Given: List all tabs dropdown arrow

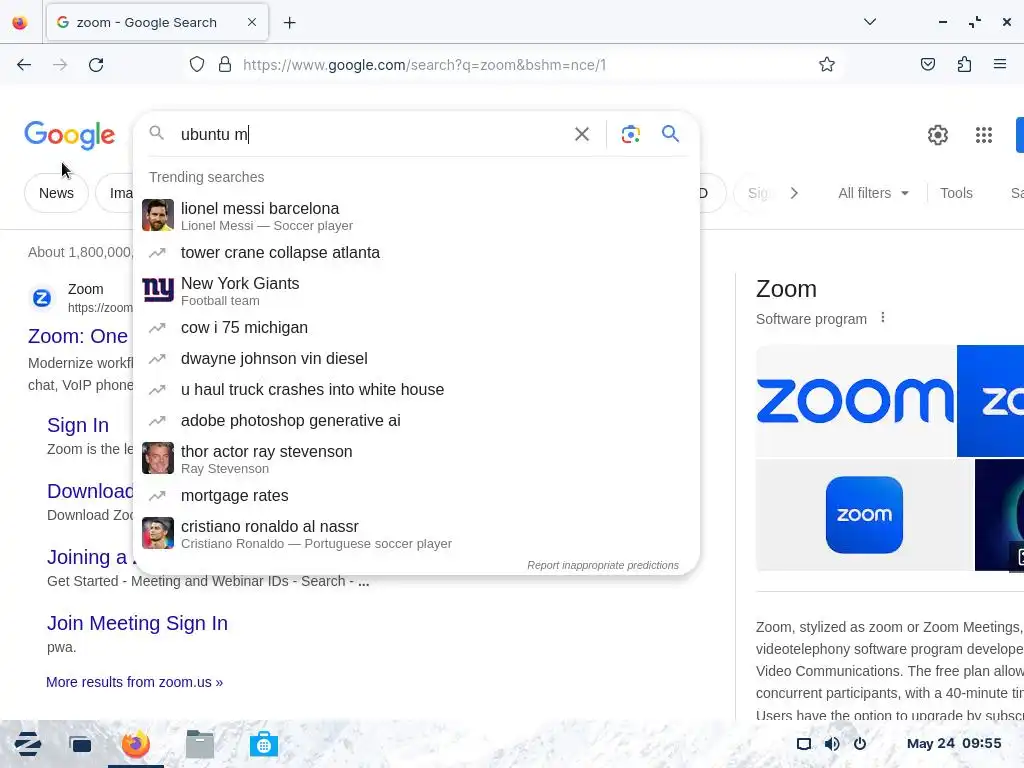Looking at the screenshot, I should (869, 22).
